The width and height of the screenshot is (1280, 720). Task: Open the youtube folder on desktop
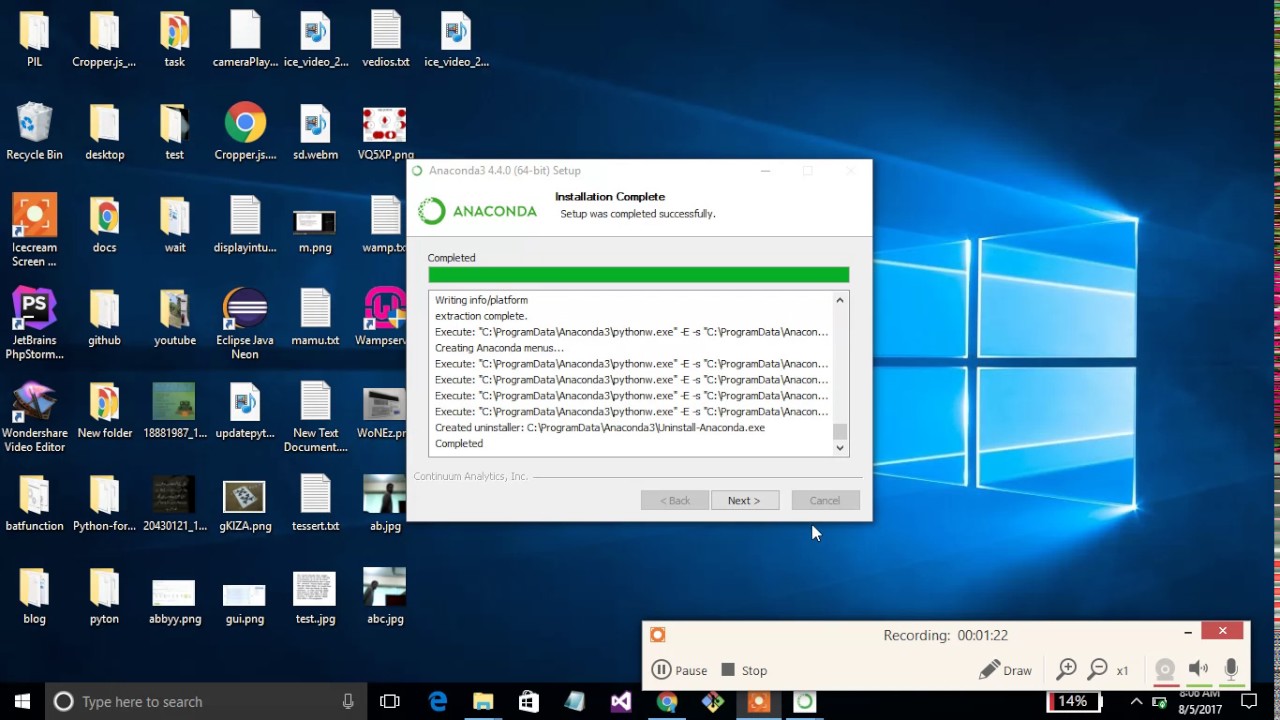pyautogui.click(x=175, y=318)
